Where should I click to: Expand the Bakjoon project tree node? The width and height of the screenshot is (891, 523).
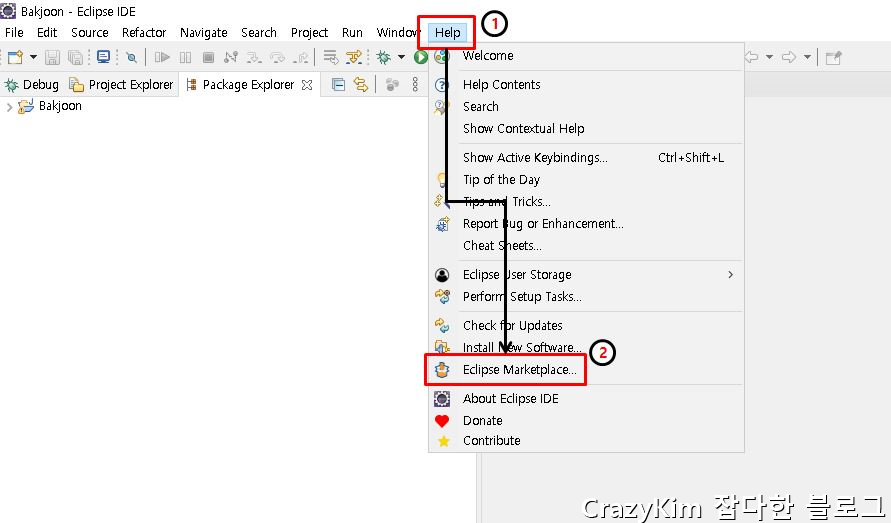(9, 106)
